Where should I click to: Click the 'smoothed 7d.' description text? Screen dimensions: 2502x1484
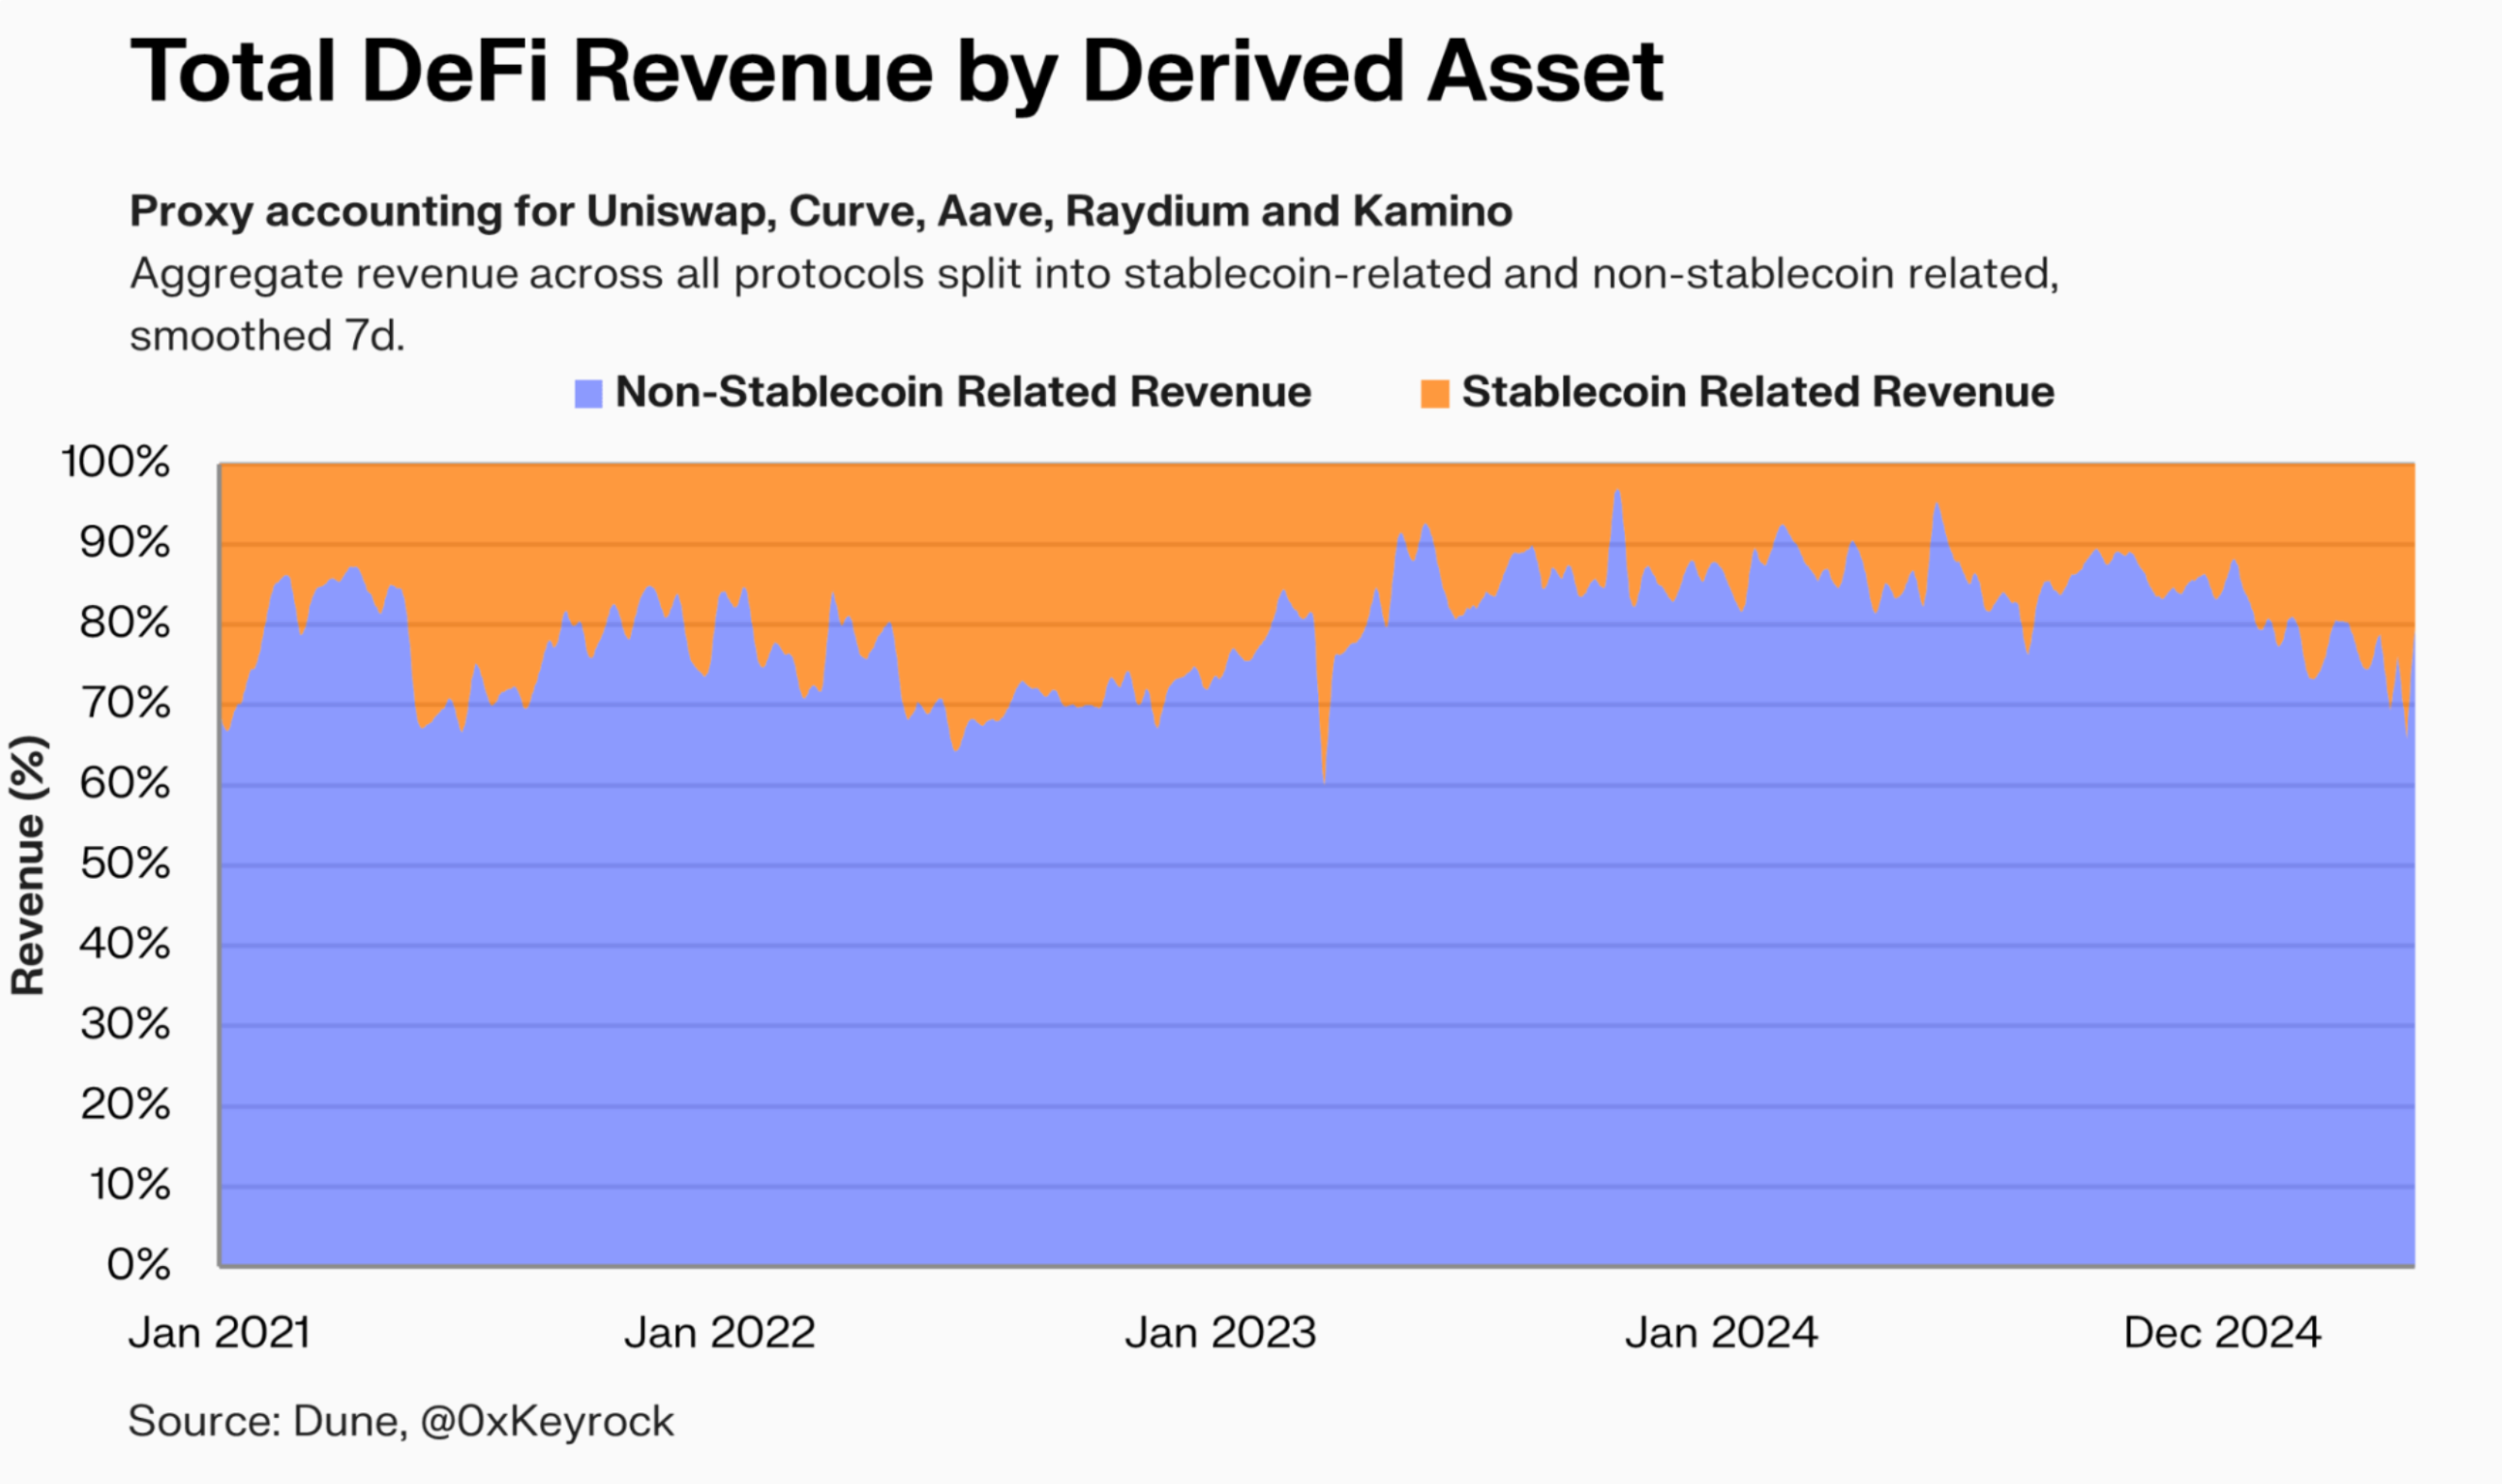coord(267,336)
